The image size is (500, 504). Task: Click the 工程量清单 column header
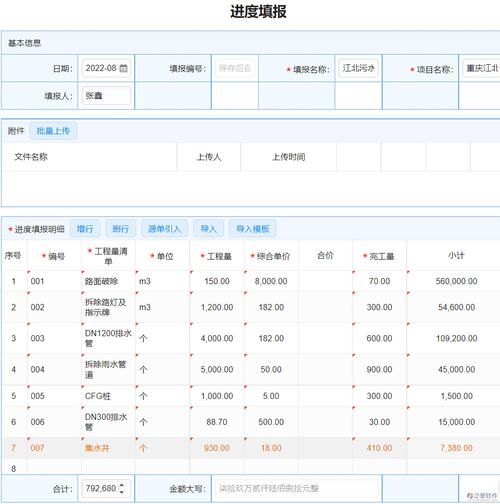(x=108, y=256)
